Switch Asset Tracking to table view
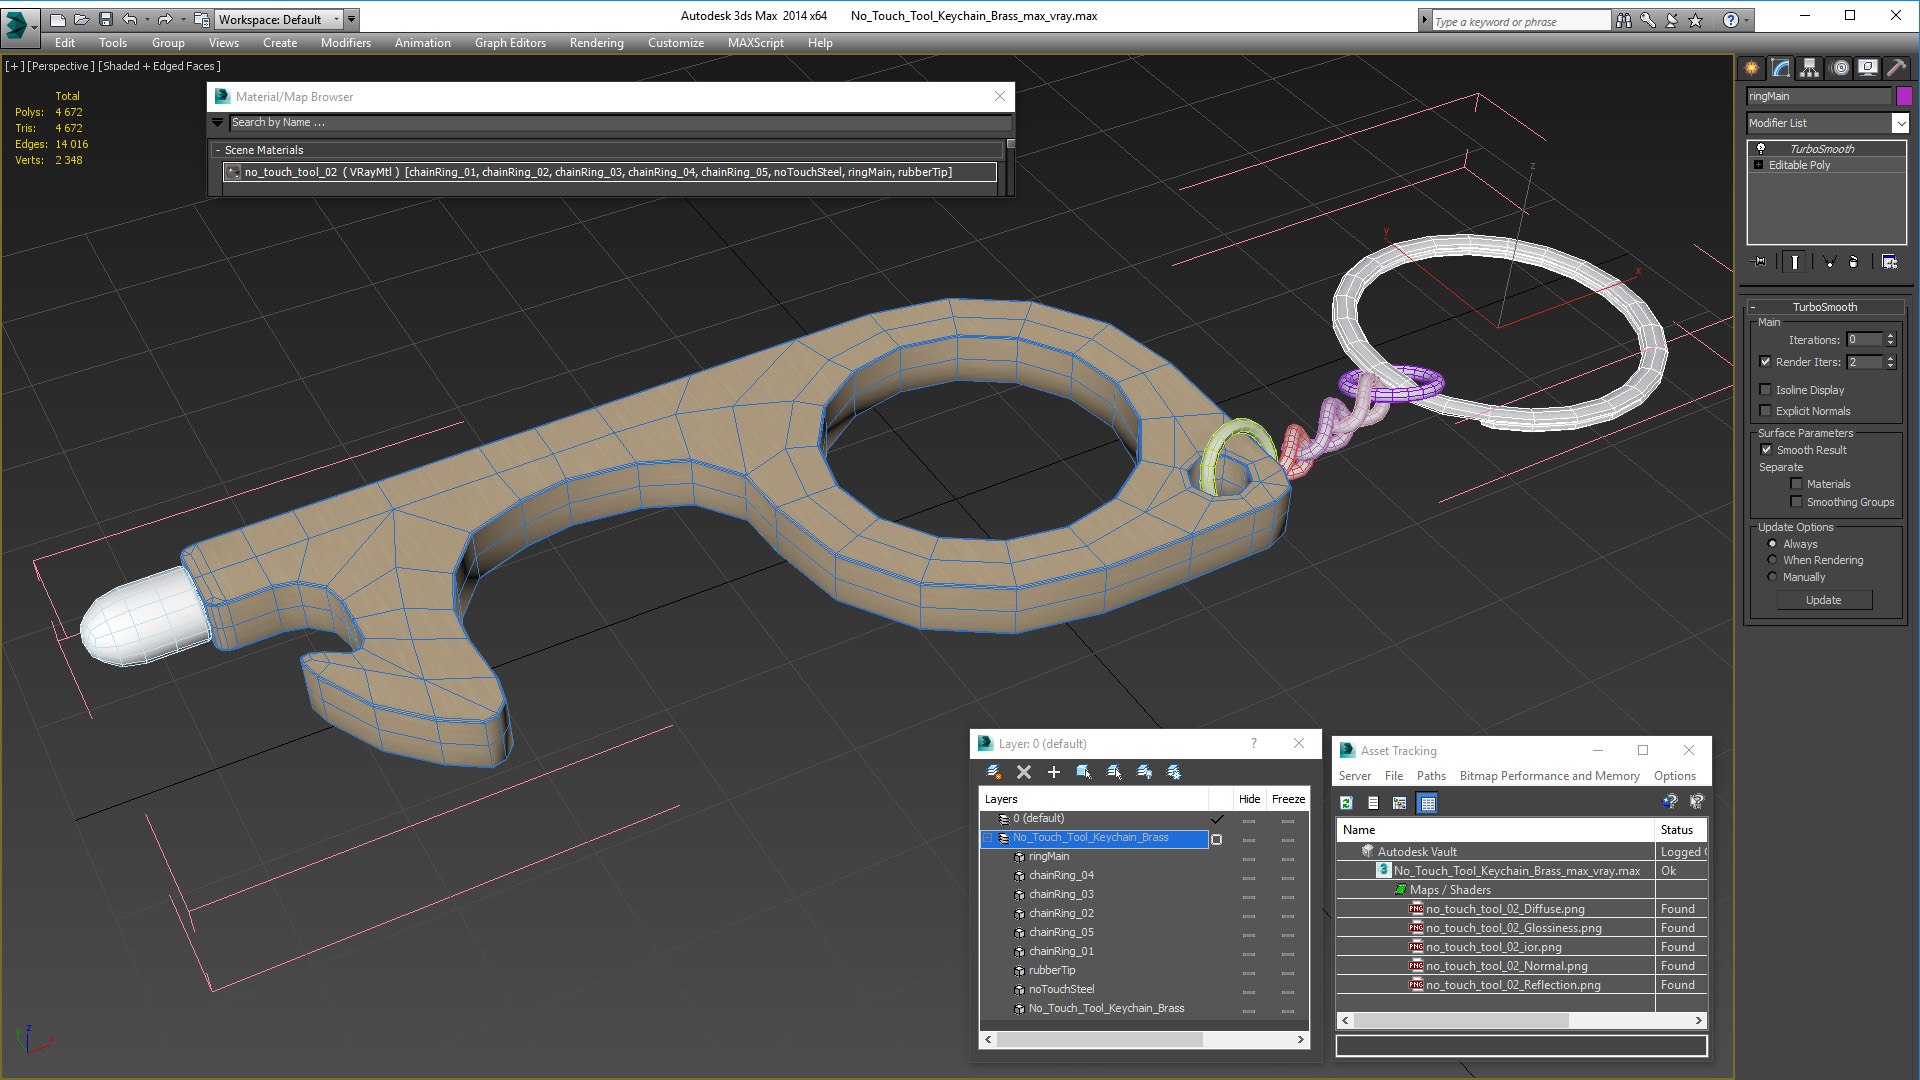Image resolution: width=1920 pixels, height=1080 pixels. point(1427,803)
